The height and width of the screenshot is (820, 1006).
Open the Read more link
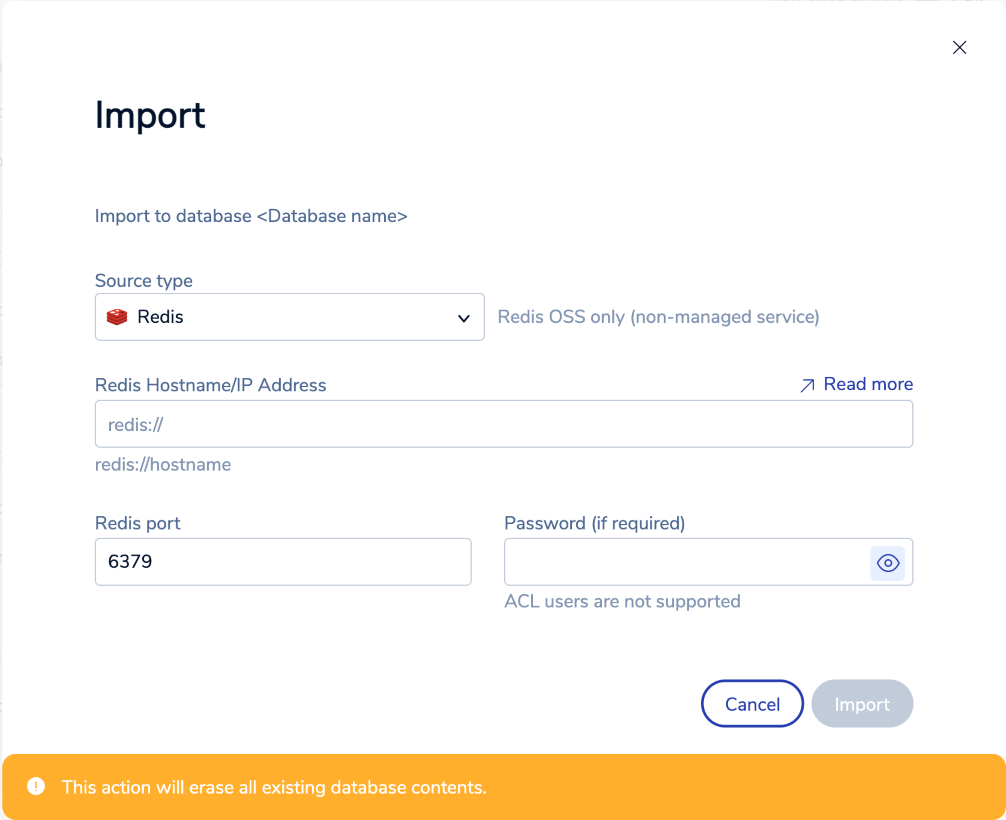coord(867,384)
